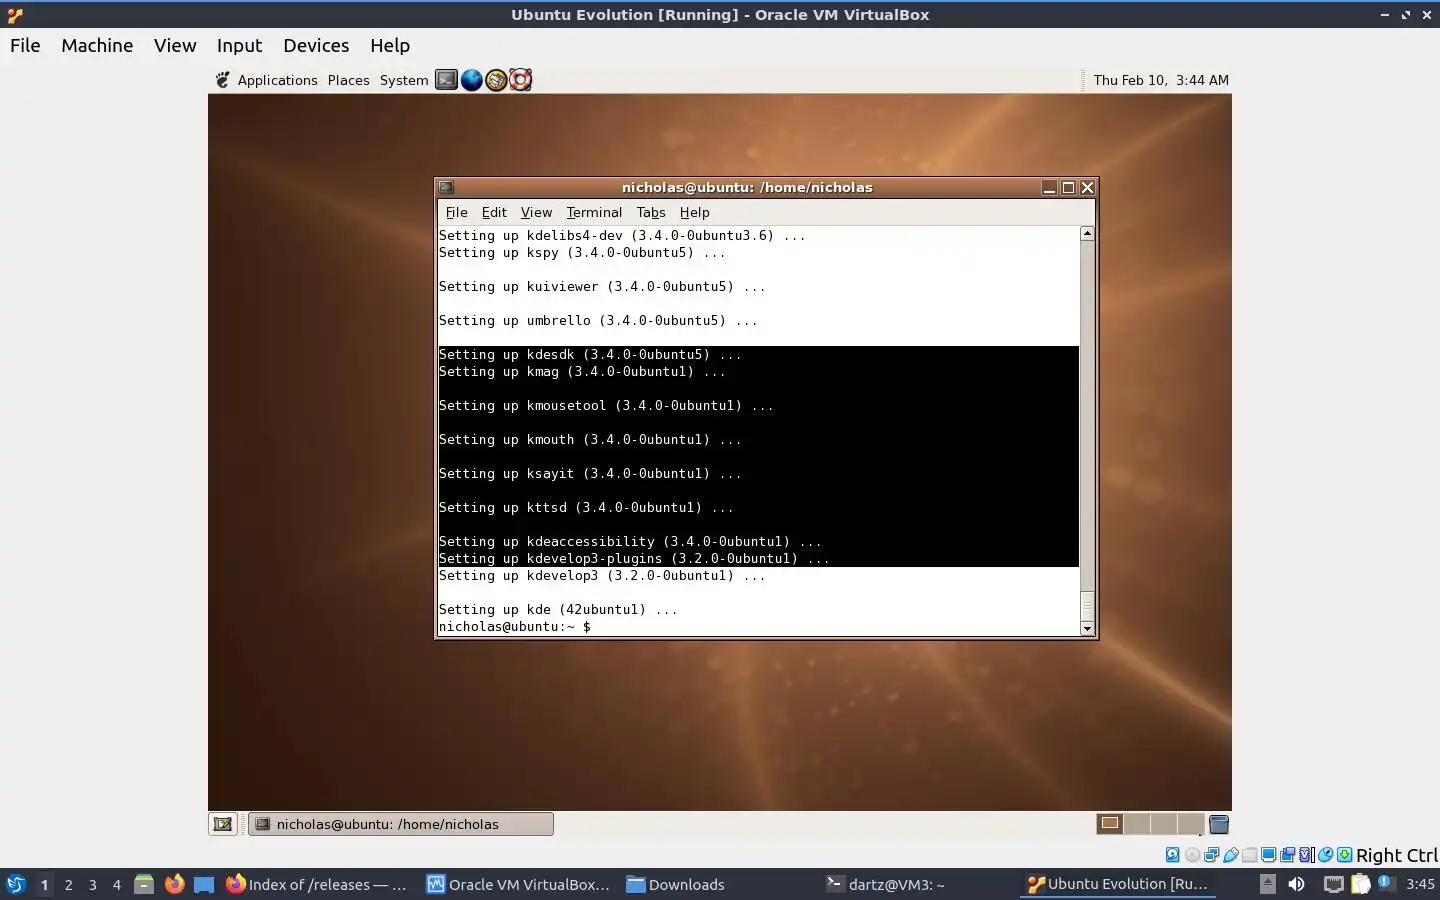Switch to third GNOME workspace in pager
The image size is (1440, 900).
coord(1163,824)
